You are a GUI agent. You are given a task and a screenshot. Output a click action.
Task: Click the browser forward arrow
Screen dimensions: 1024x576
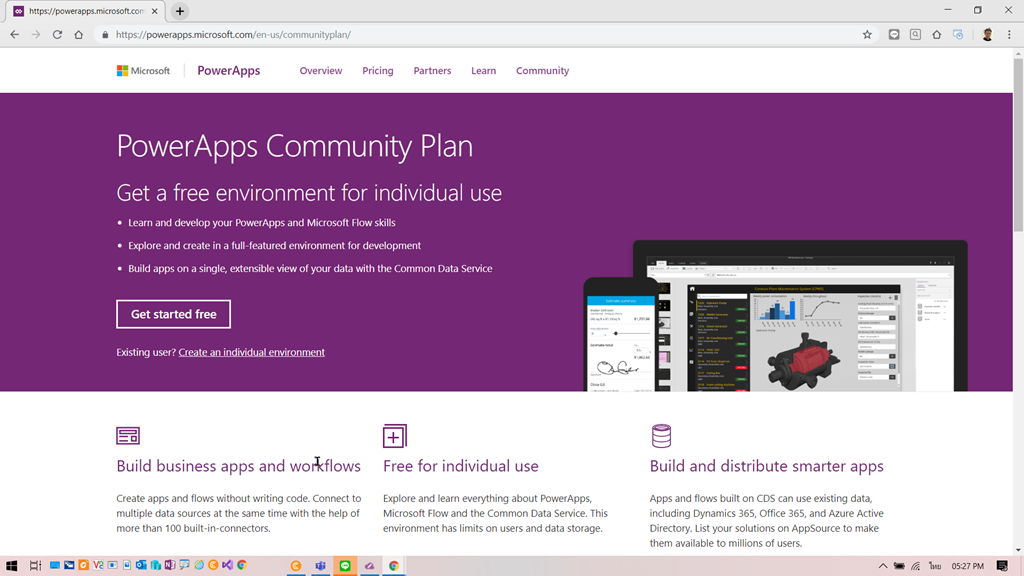click(x=36, y=35)
